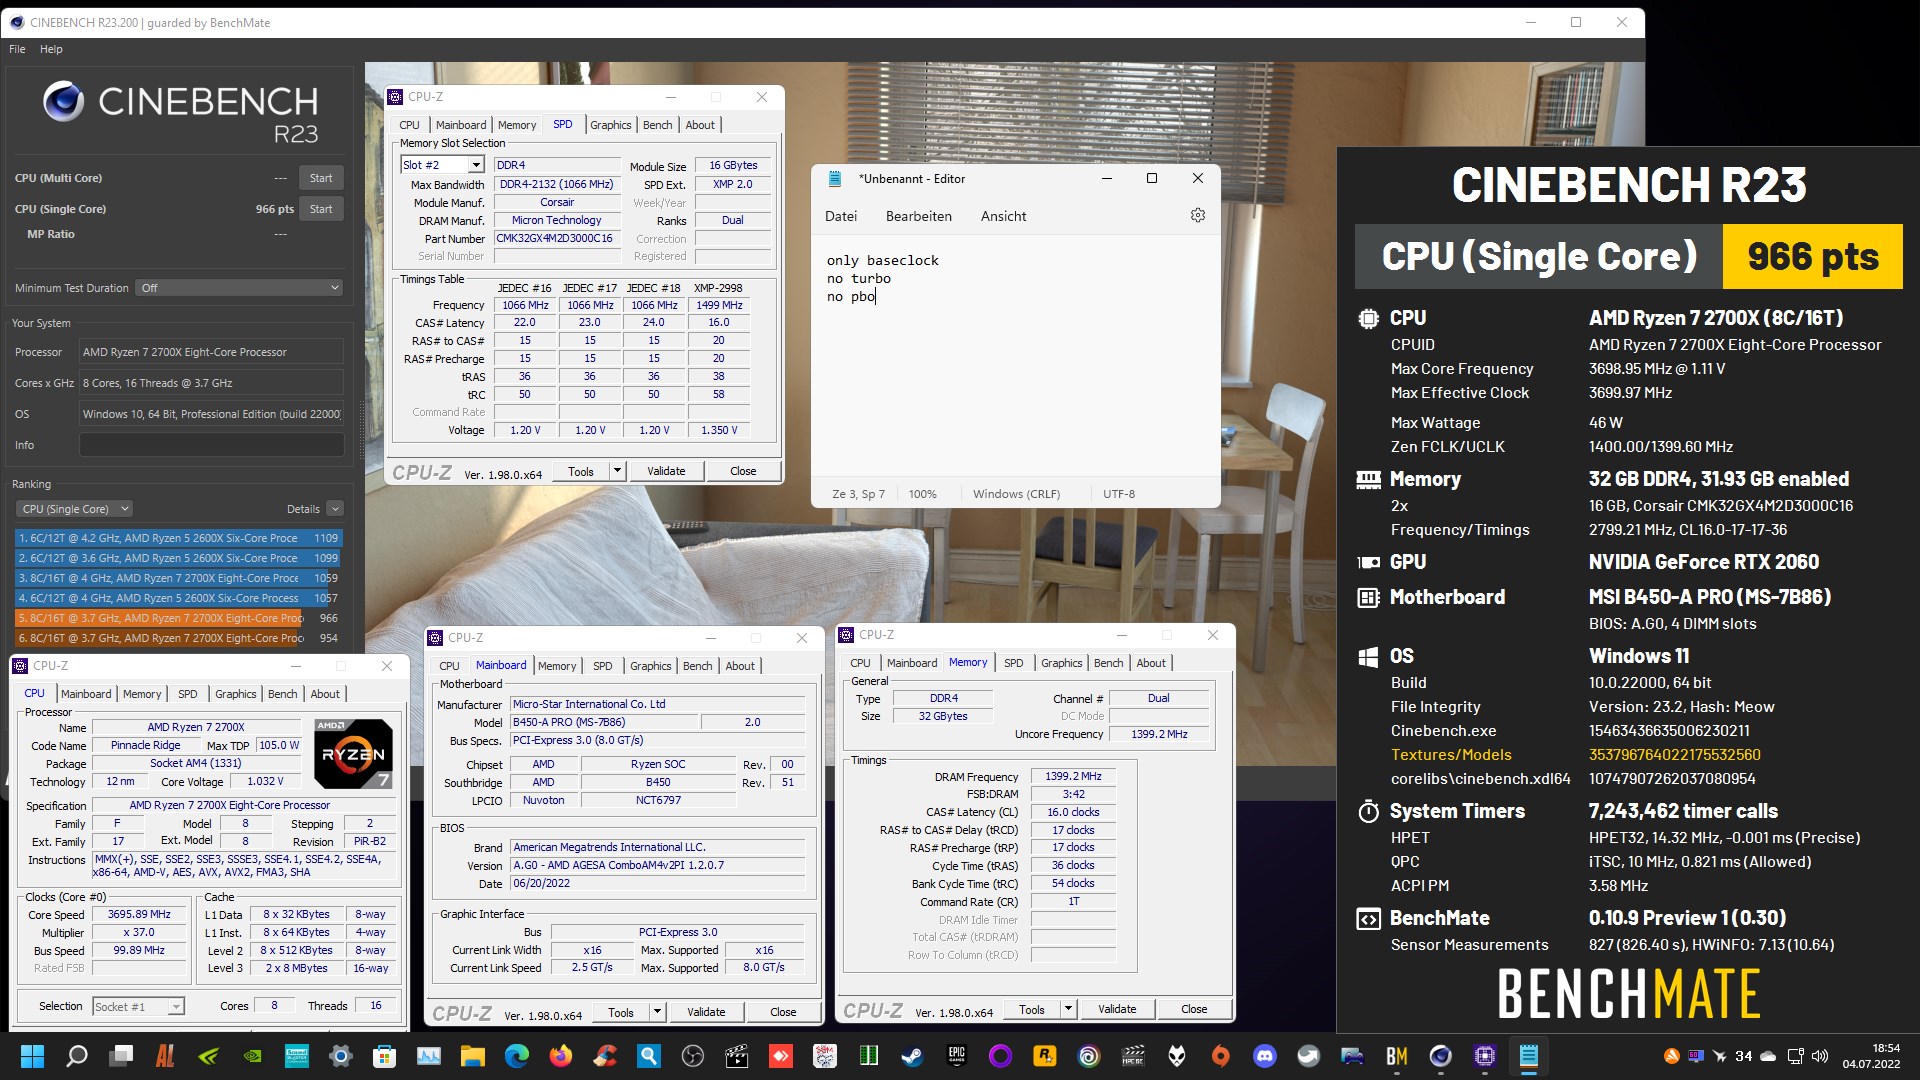This screenshot has width=1920, height=1080.
Task: Open Windows Settings gear in taskbar
Action: 340,1056
